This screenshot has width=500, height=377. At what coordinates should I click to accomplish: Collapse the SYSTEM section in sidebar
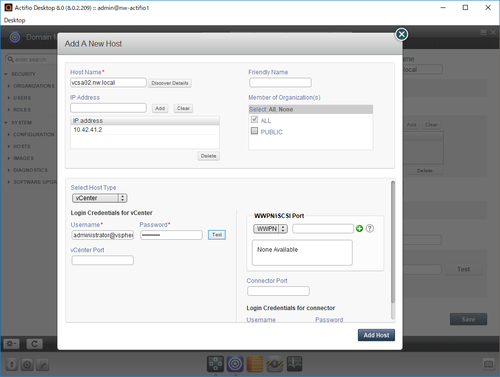(x=6, y=123)
